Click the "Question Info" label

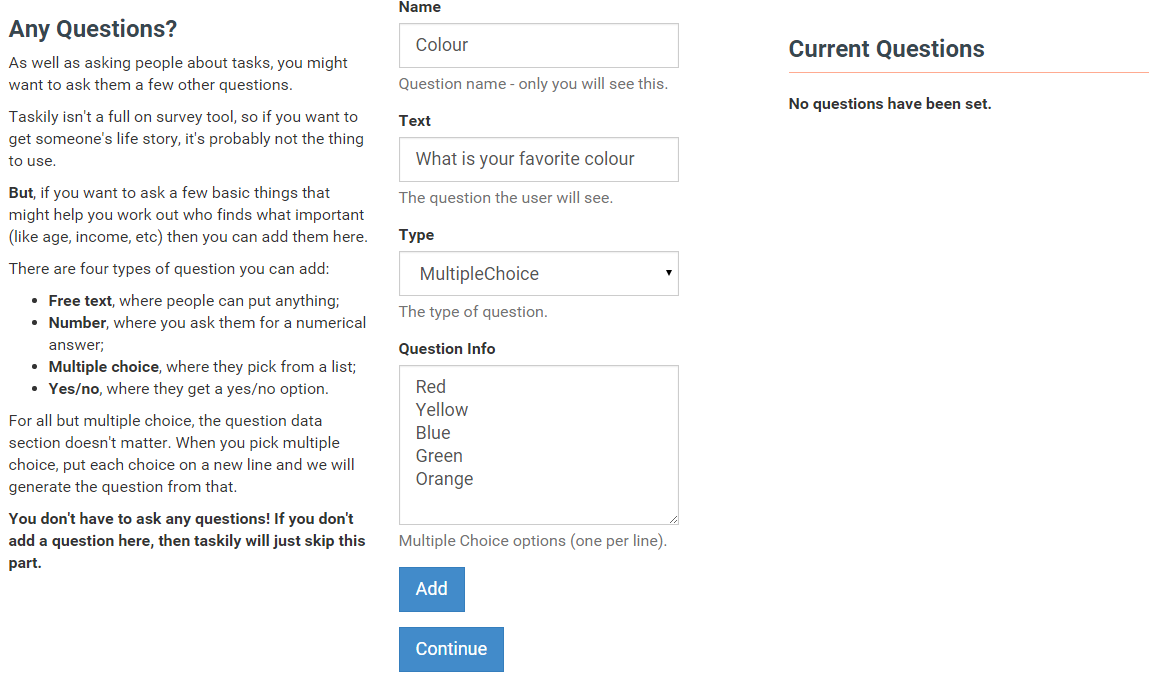(x=446, y=349)
